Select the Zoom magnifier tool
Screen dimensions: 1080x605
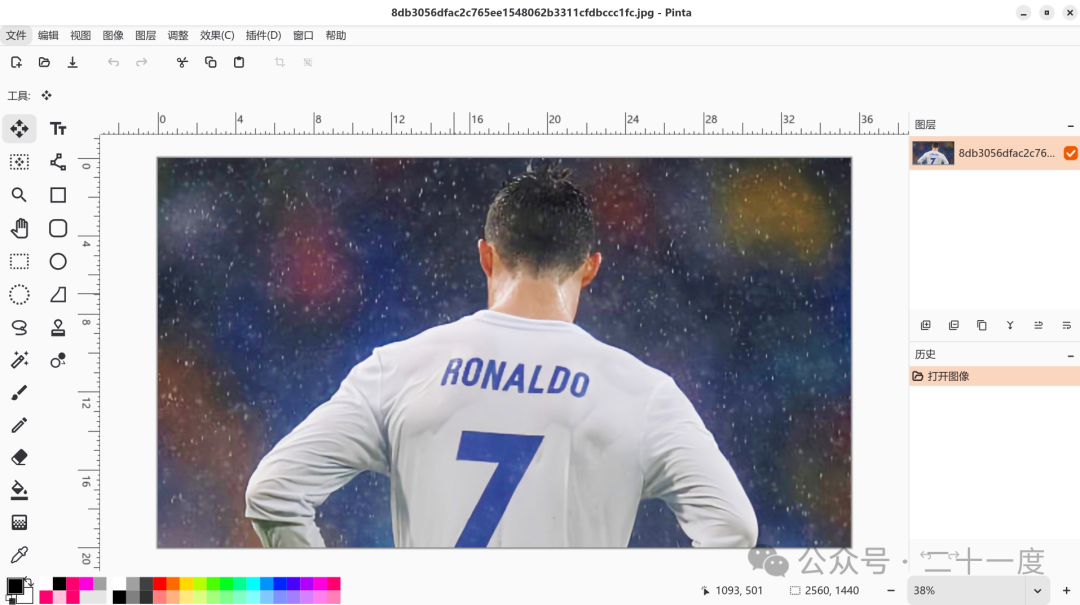19,195
